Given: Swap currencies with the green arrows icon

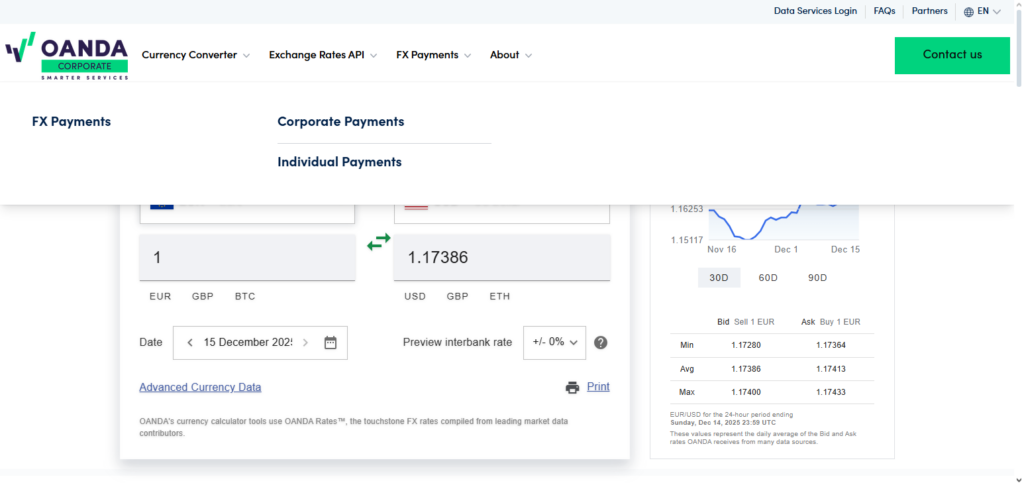Looking at the screenshot, I should tap(379, 242).
